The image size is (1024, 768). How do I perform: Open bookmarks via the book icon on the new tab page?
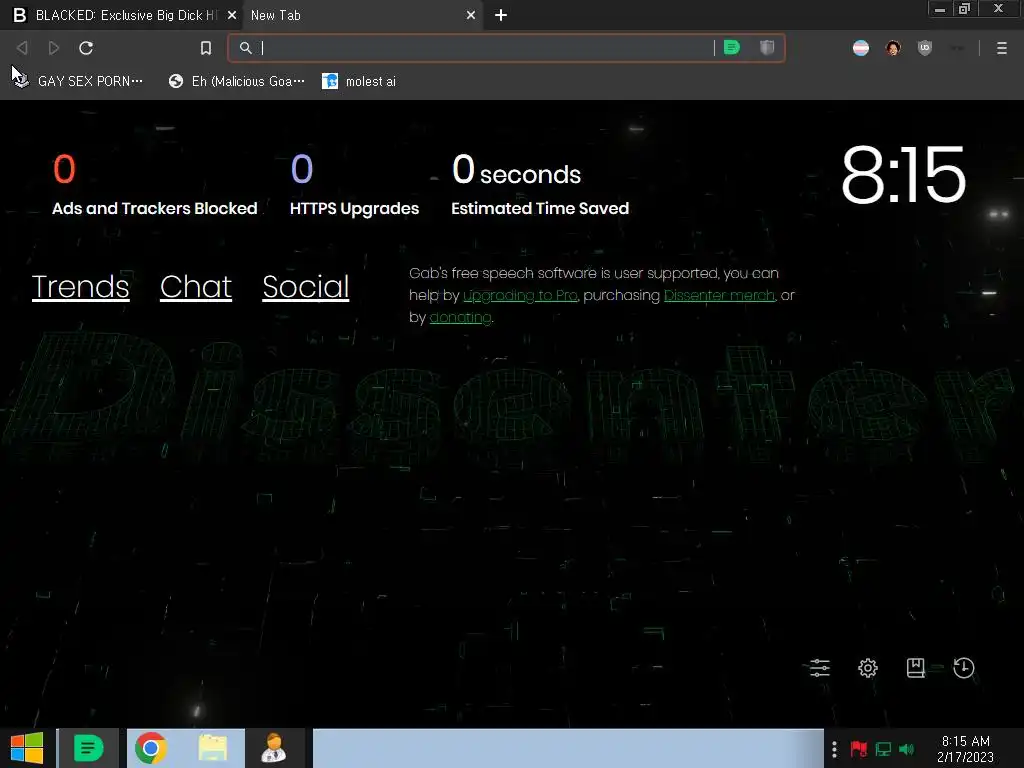coord(916,667)
